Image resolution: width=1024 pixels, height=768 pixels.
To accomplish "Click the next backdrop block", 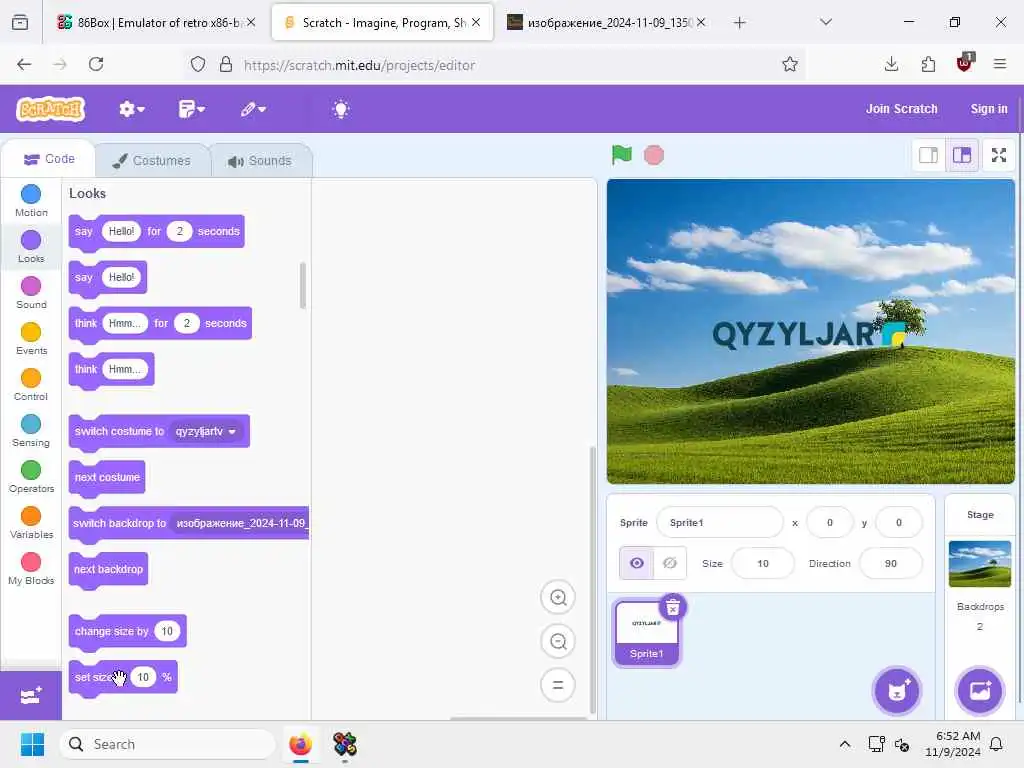I will pos(108,569).
